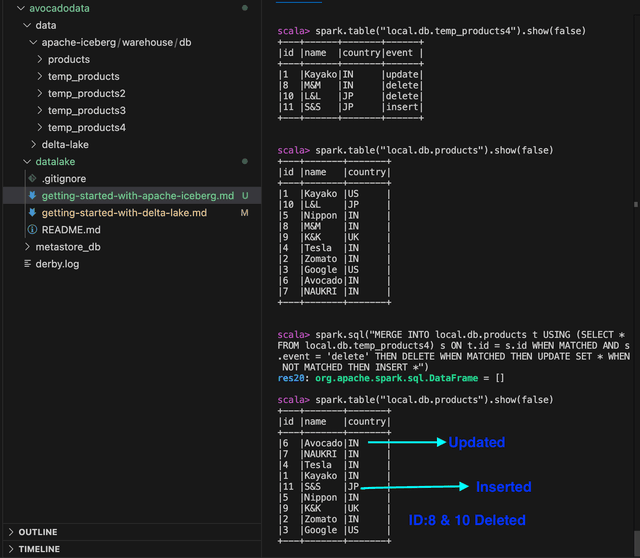640x558 pixels.
Task: Click the S&S JP row in final table
Action: tap(334, 487)
